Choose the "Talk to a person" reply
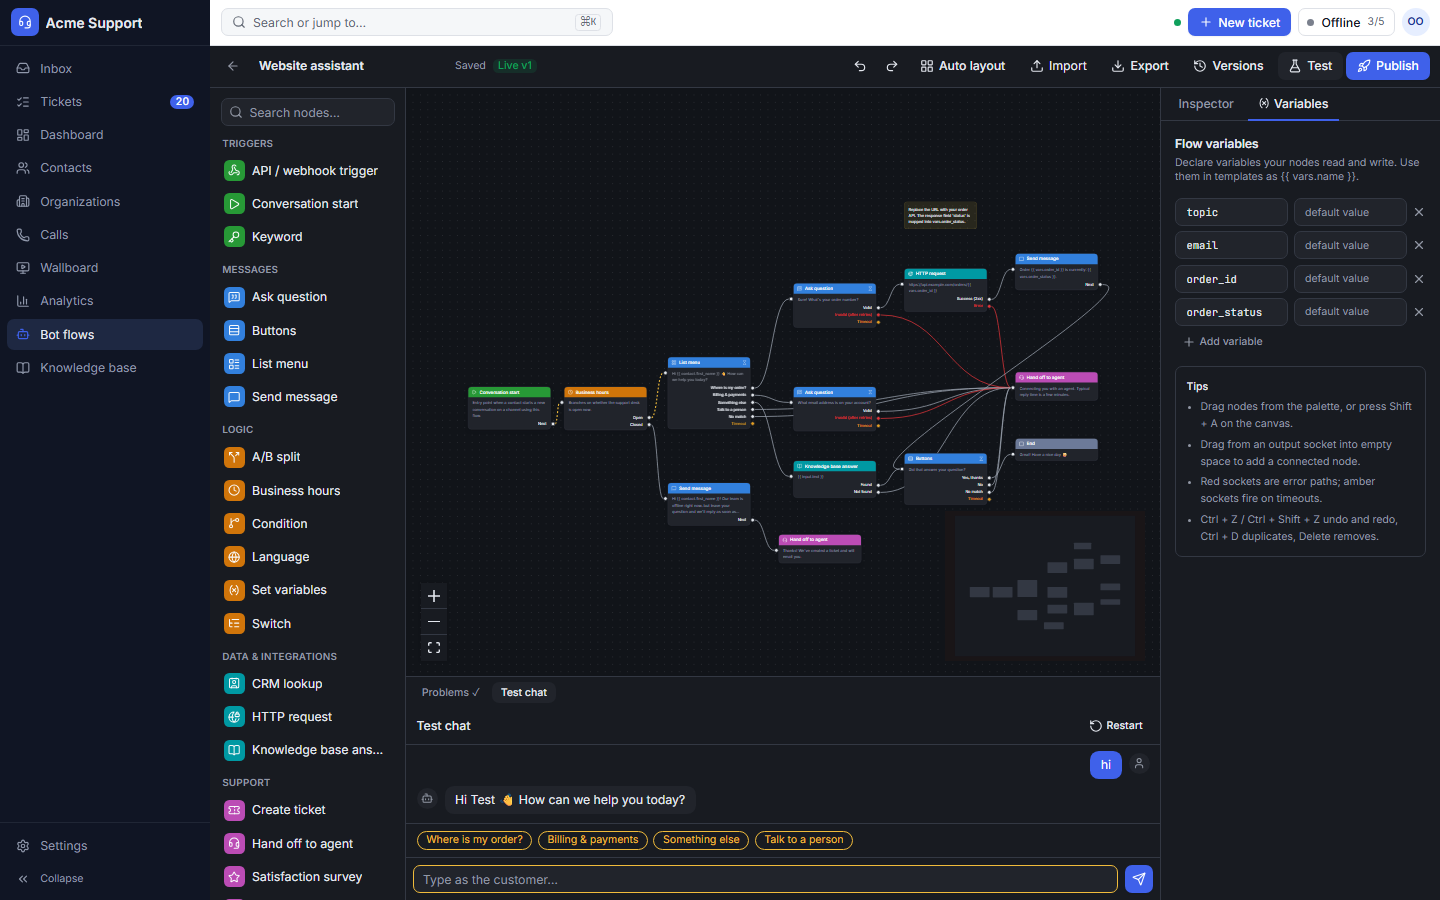This screenshot has width=1440, height=900. coord(804,840)
